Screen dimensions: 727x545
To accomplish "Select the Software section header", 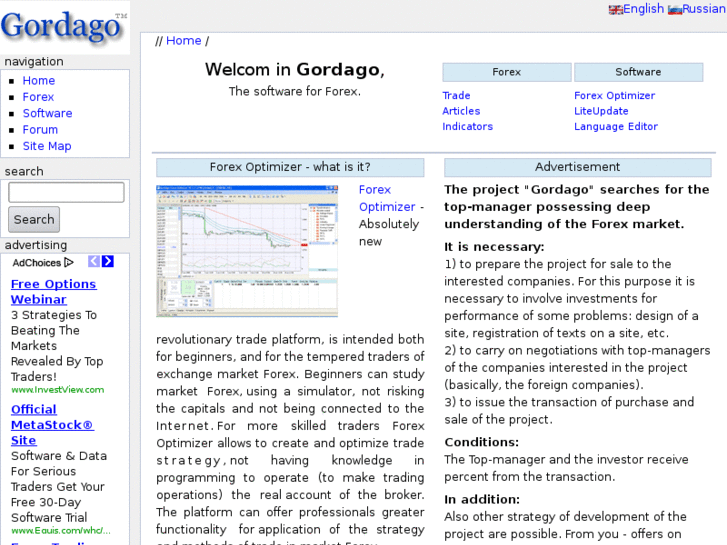I will pyautogui.click(x=638, y=72).
